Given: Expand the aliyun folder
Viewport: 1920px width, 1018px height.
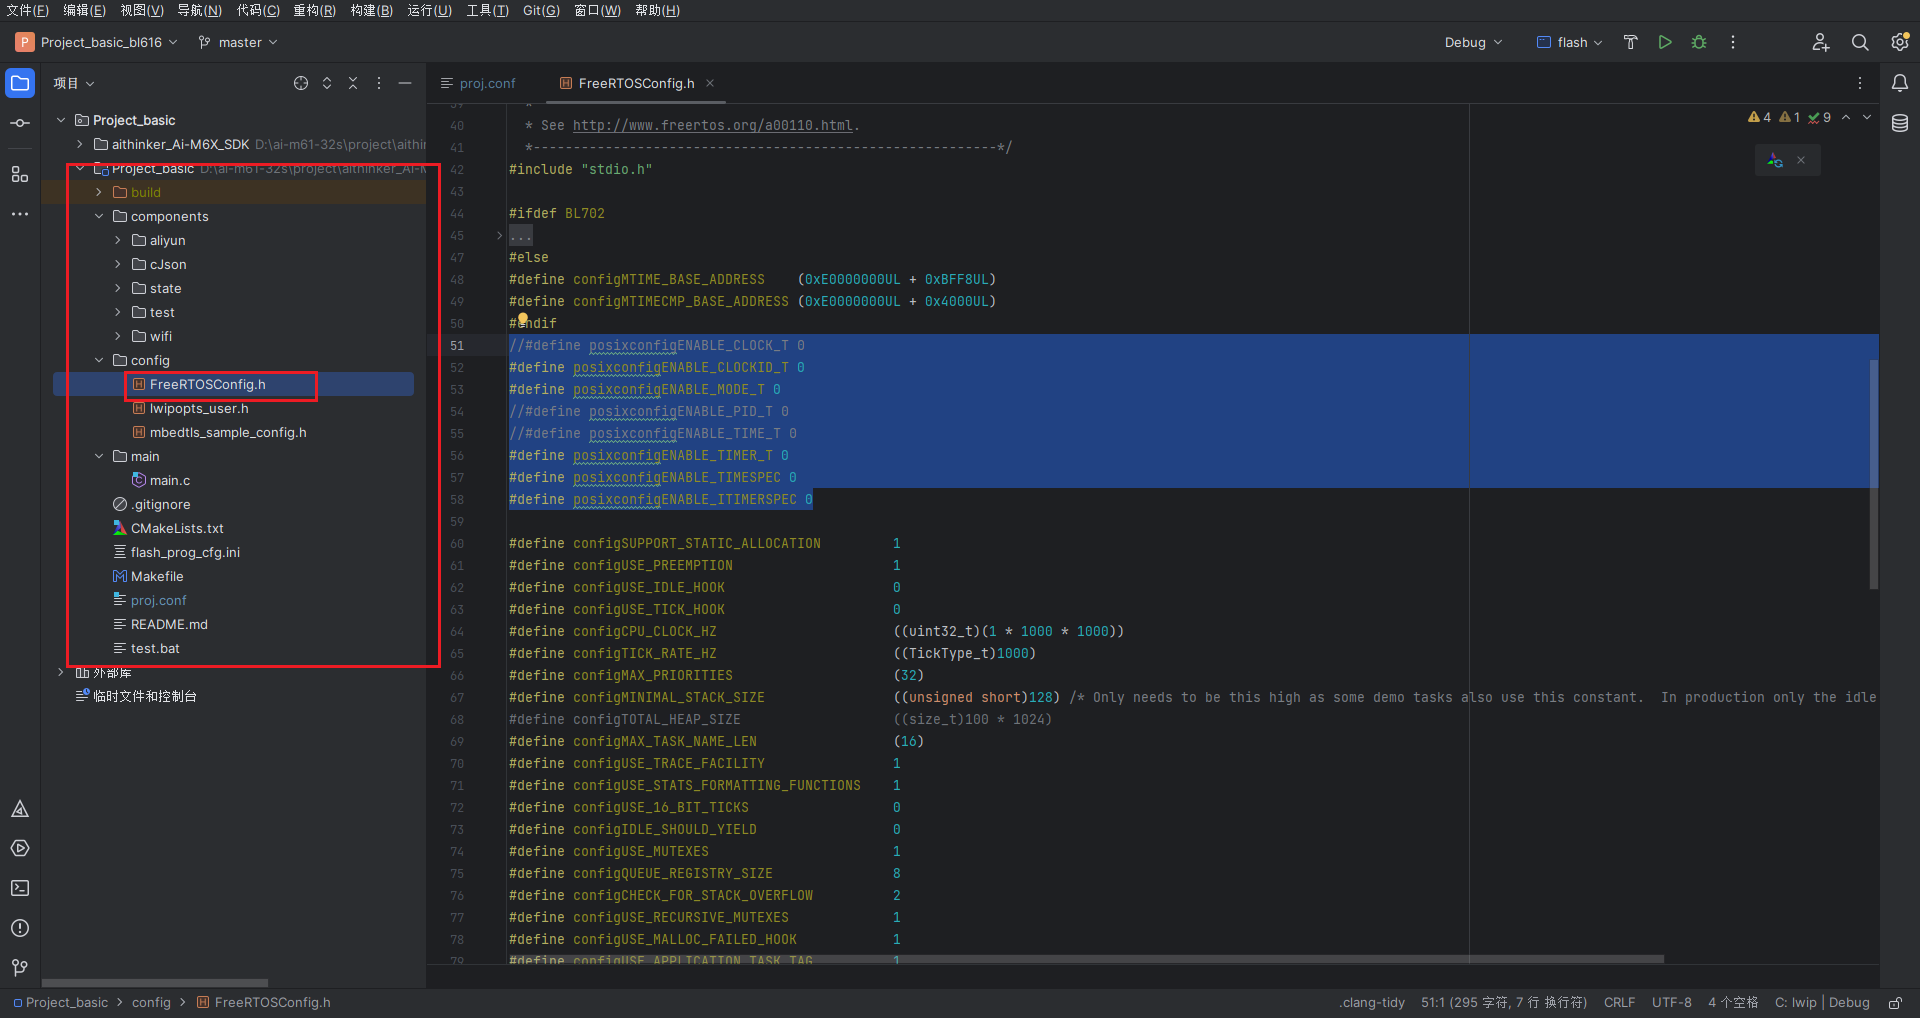Looking at the screenshot, I should [x=118, y=240].
